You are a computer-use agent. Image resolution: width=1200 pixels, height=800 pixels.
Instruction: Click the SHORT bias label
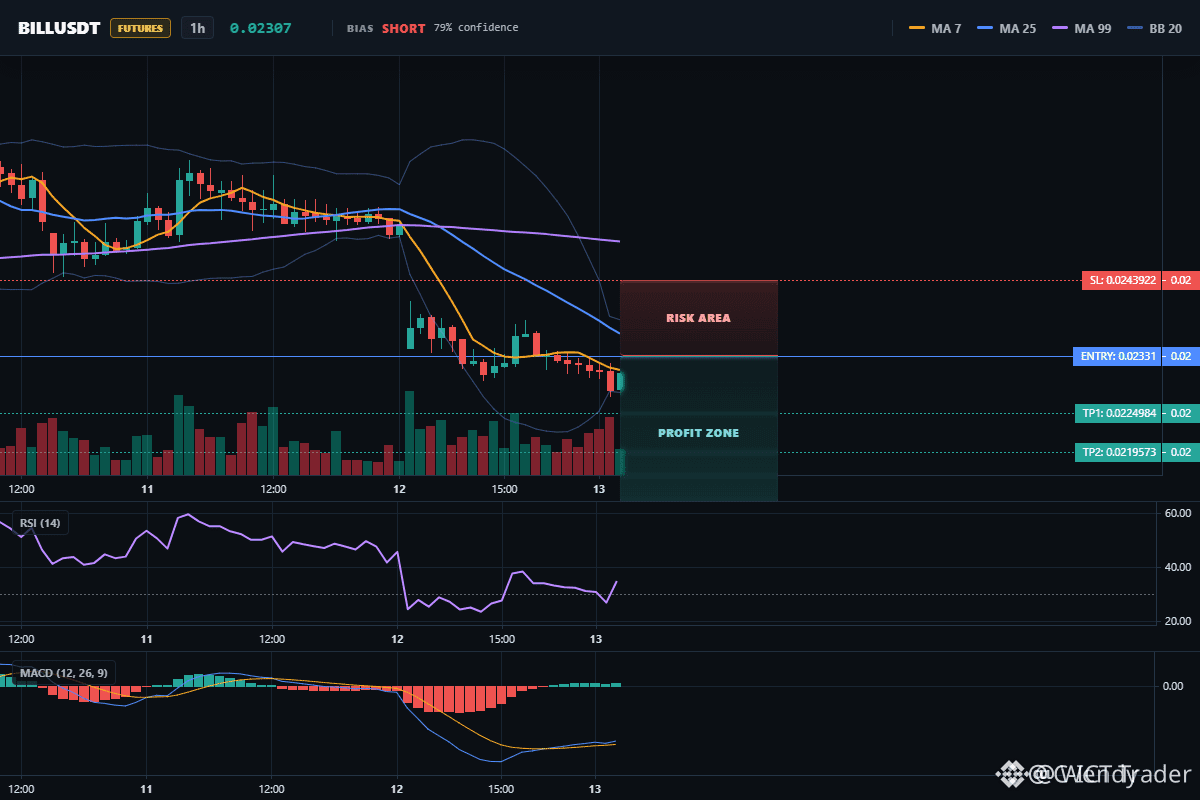(x=403, y=28)
